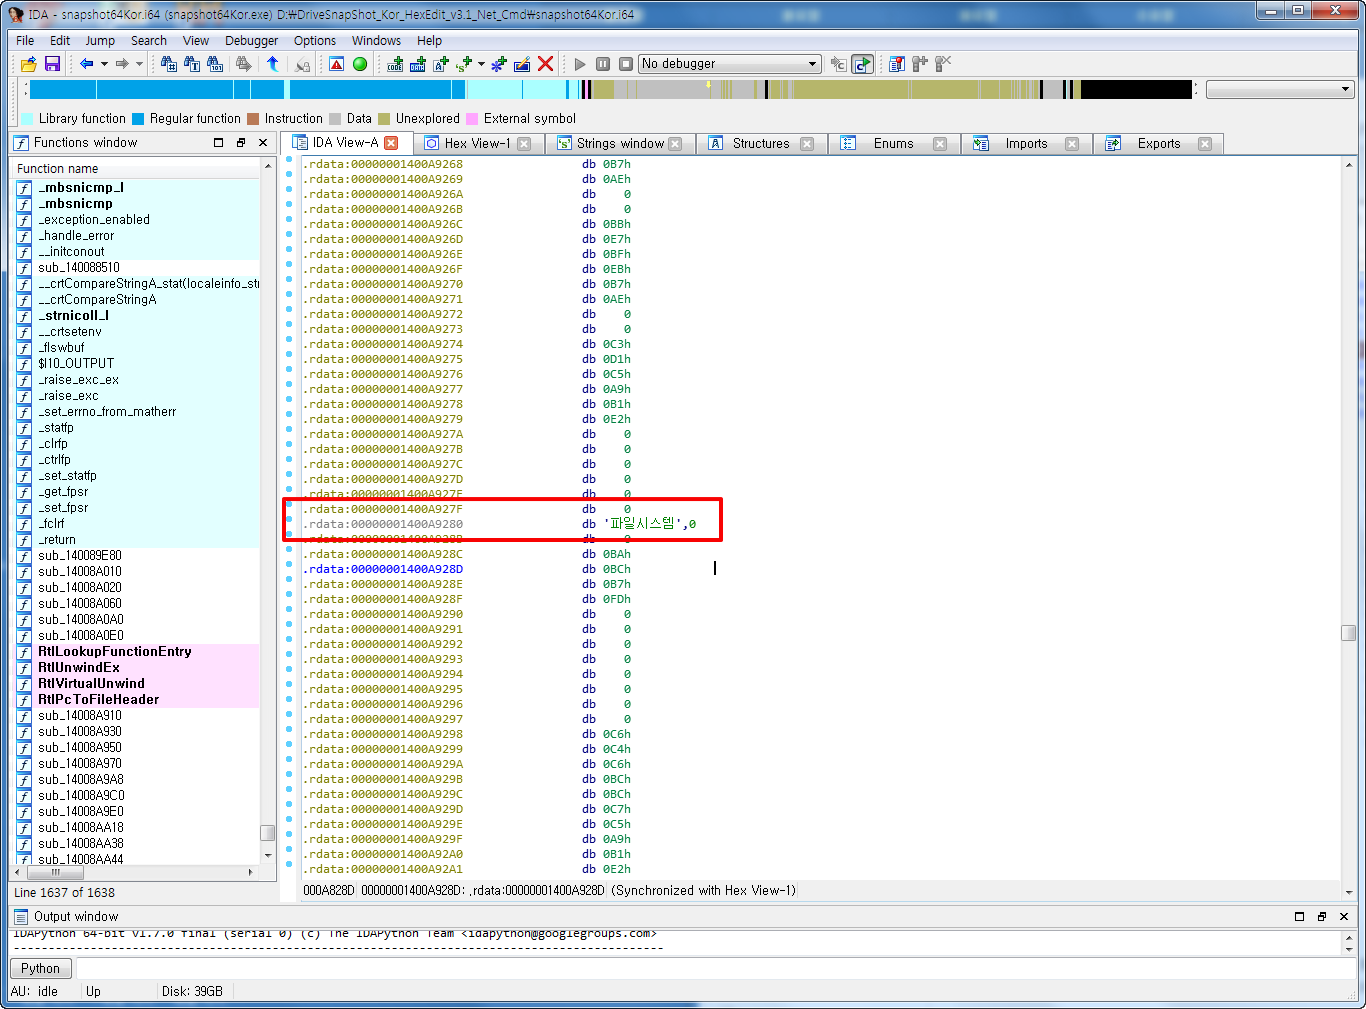1366x1009 pixels.
Task: Switch to the Imports tab
Action: pyautogui.click(x=1026, y=144)
